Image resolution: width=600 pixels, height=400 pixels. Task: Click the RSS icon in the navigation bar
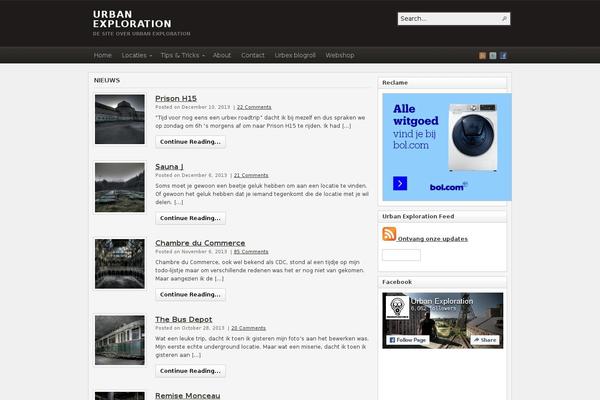(x=482, y=56)
